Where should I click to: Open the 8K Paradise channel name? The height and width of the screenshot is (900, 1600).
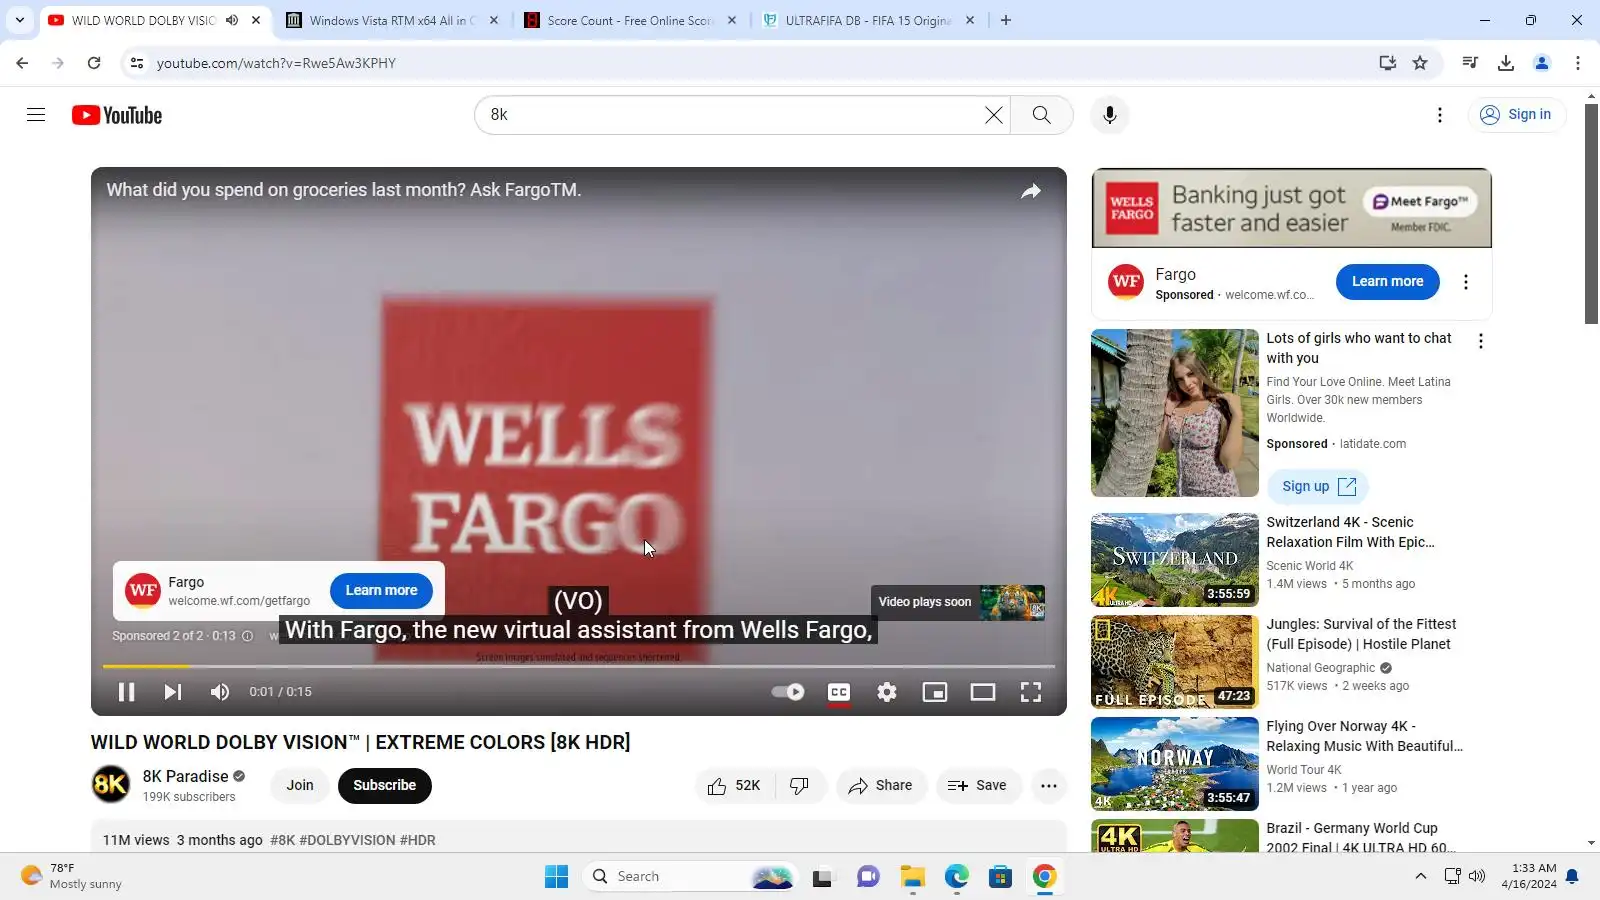pyautogui.click(x=185, y=776)
